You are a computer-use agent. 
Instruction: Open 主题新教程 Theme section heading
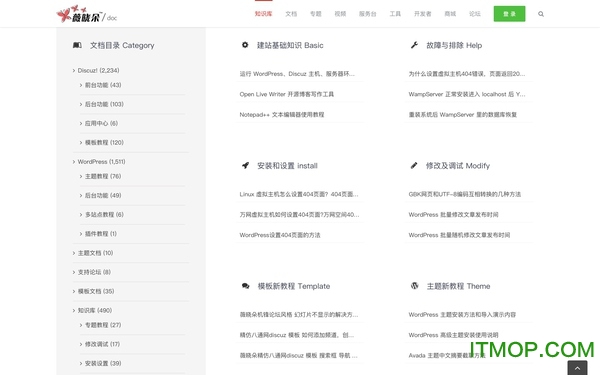458,286
